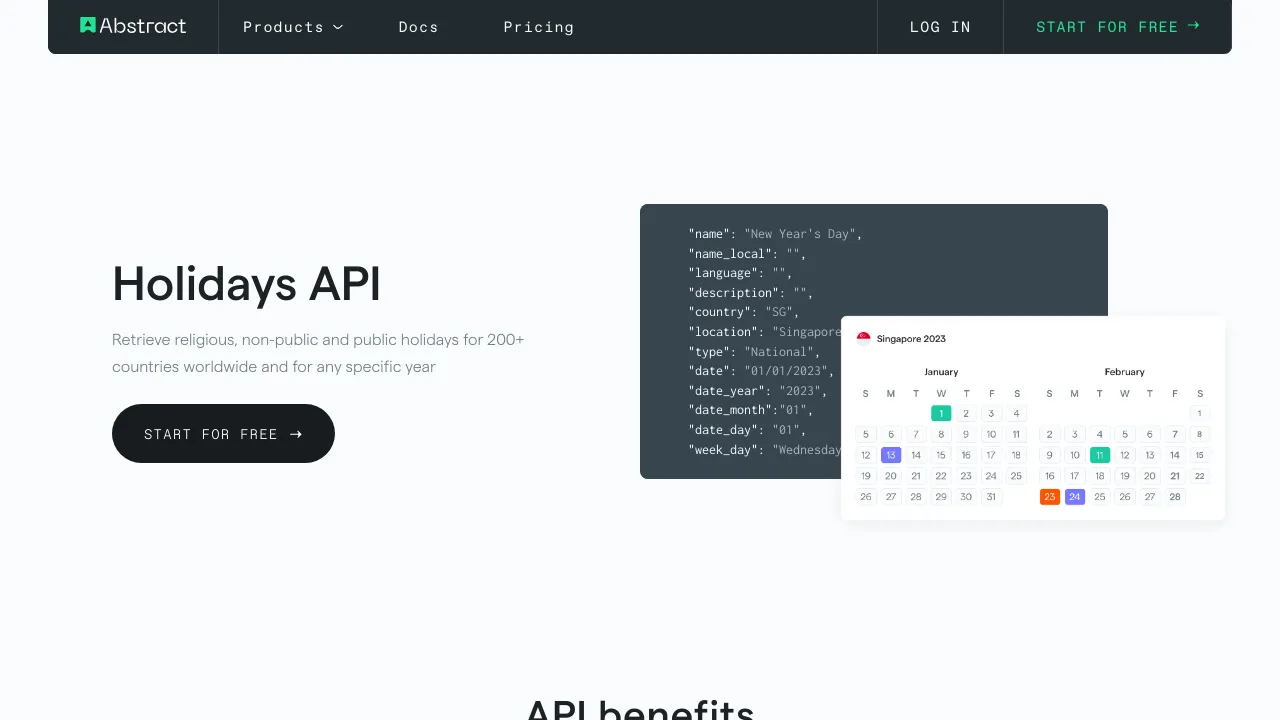Click the "week_day" code line
The height and width of the screenshot is (720, 1280).
(765, 450)
